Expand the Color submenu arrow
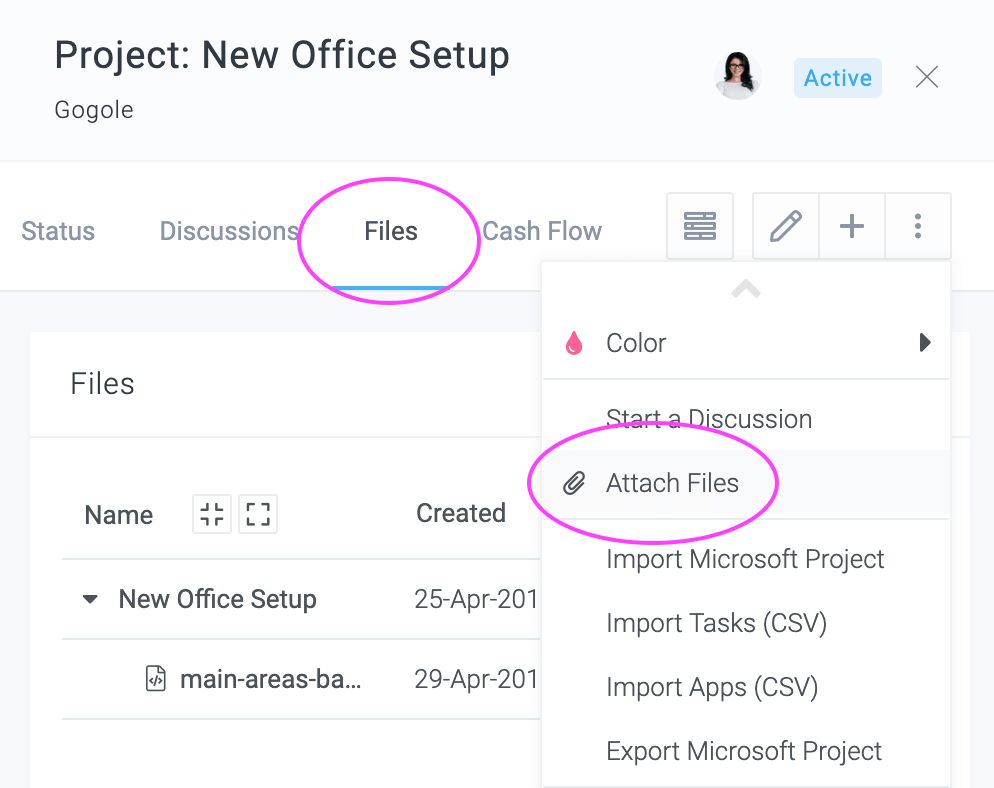This screenshot has width=994, height=788. pos(925,343)
